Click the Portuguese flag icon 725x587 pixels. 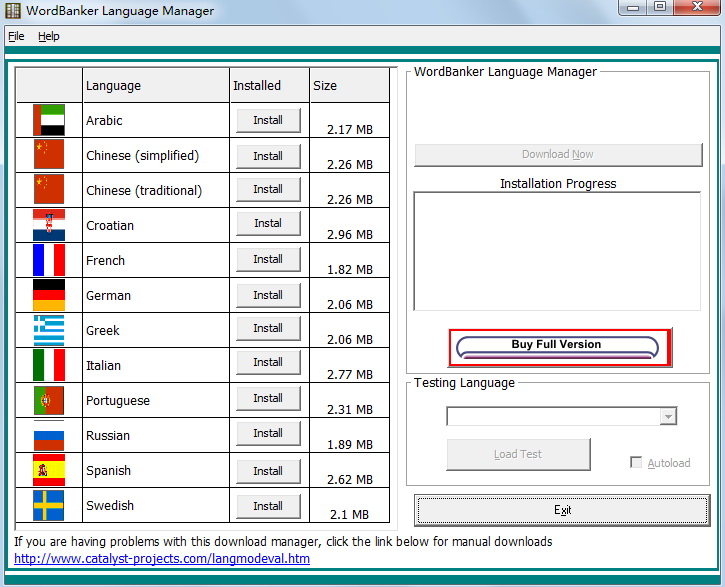[49, 400]
